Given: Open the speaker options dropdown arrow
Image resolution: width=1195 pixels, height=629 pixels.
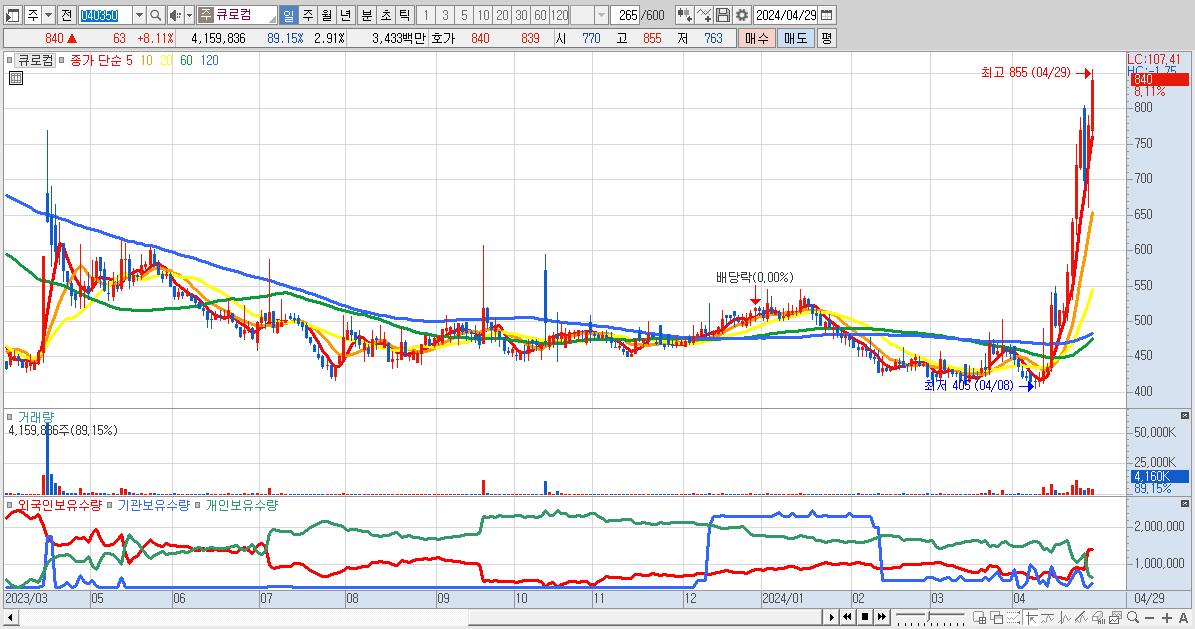Looking at the screenshot, I should (189, 15).
